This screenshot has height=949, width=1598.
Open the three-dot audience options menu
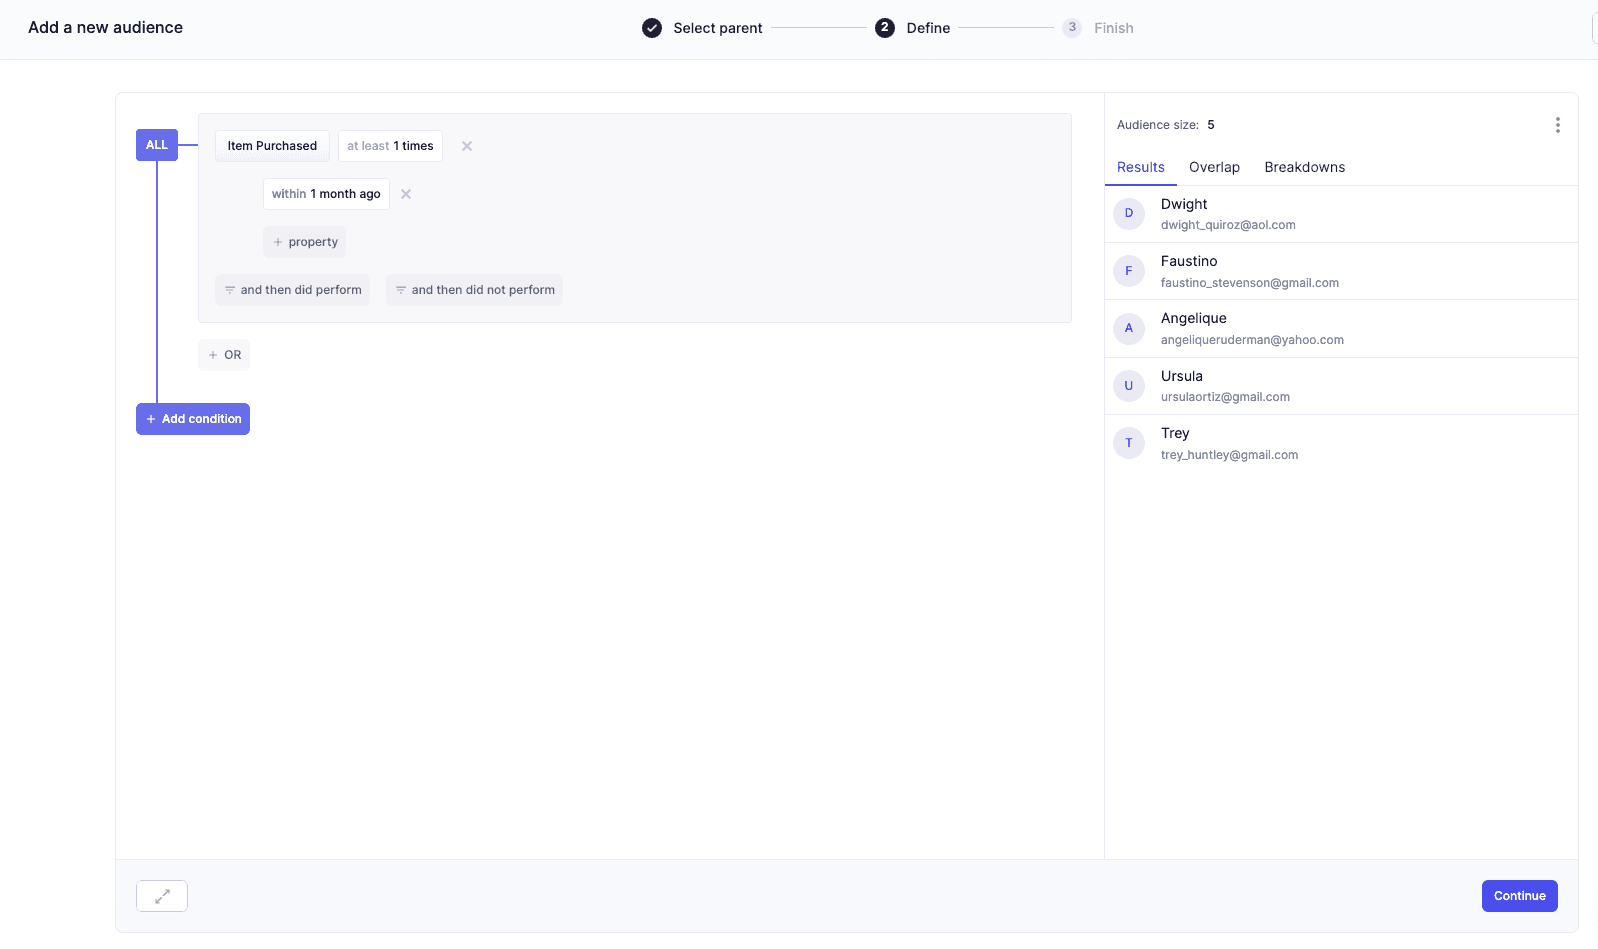tap(1557, 125)
